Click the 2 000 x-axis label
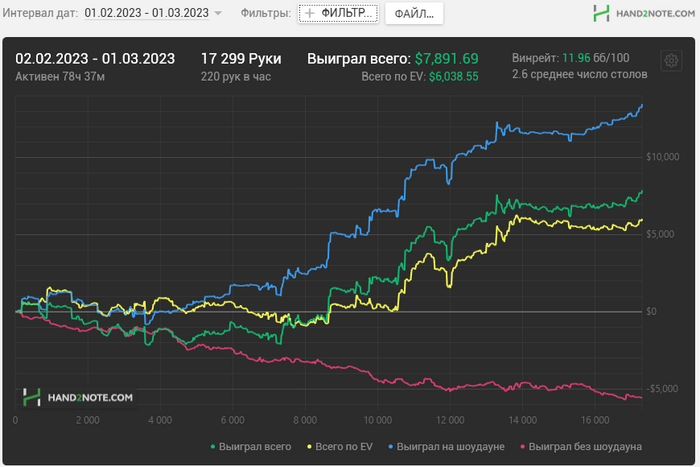The height and width of the screenshot is (467, 700). coord(88,420)
